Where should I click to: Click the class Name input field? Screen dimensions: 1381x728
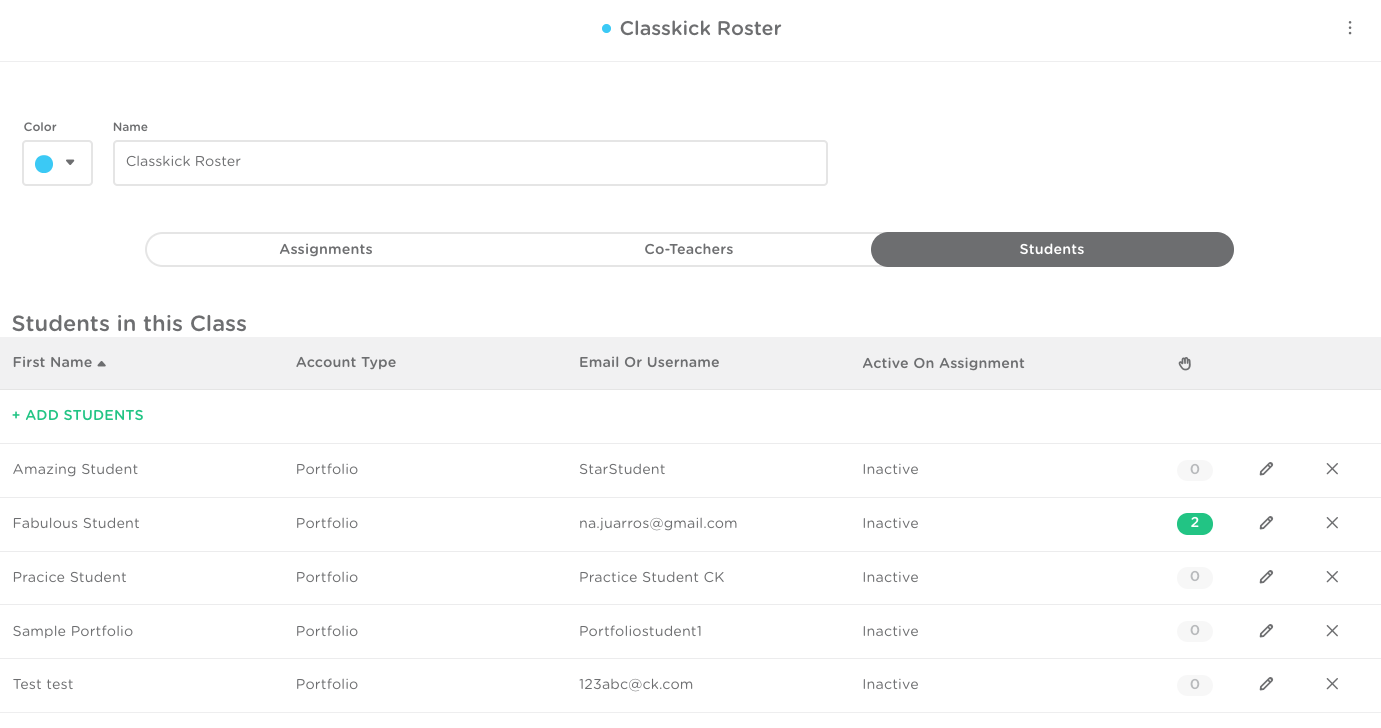(470, 163)
